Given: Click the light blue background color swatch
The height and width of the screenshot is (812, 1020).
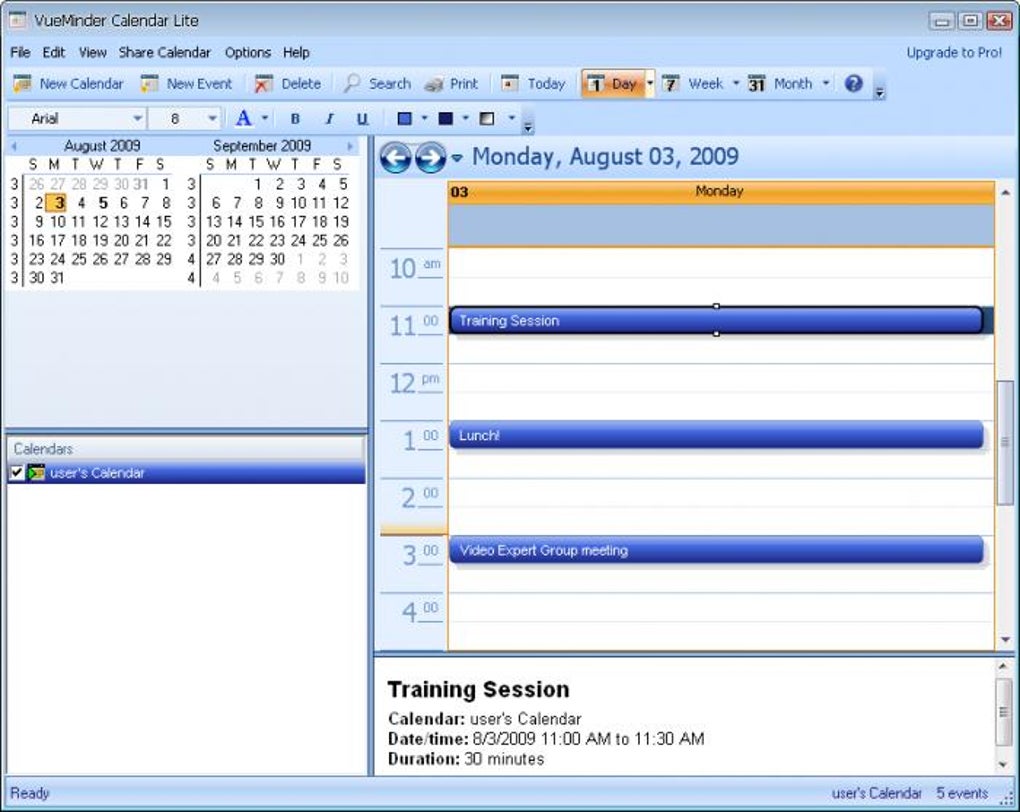Looking at the screenshot, I should point(405,118).
